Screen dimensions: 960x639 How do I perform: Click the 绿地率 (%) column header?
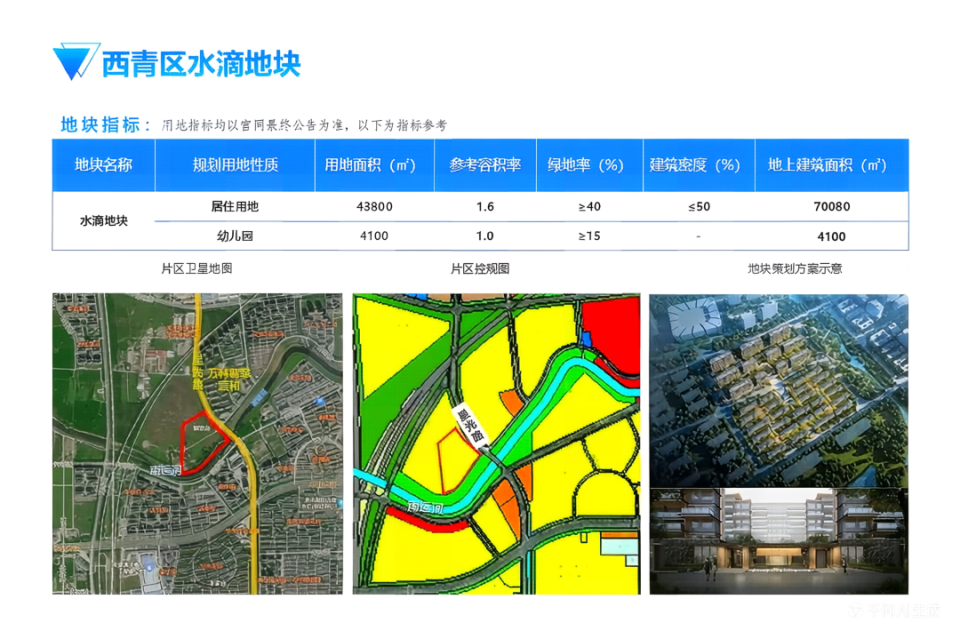click(x=590, y=165)
